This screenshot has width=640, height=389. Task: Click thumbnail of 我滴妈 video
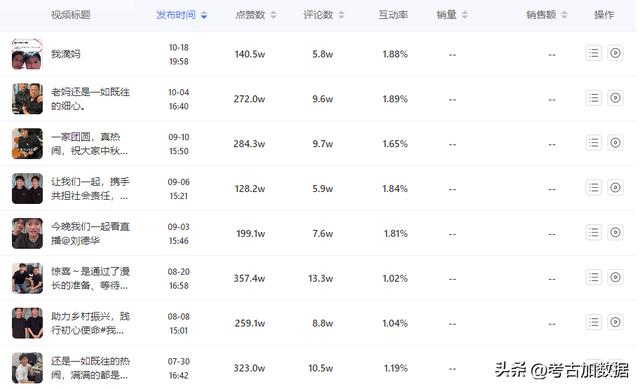coord(27,54)
